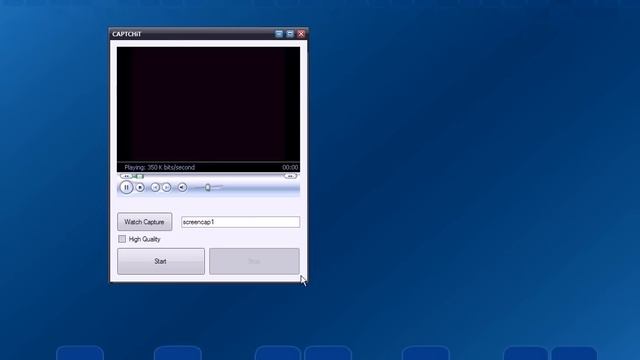Screen dimensions: 640x360
Task: Click the black video preview area
Action: 208,104
